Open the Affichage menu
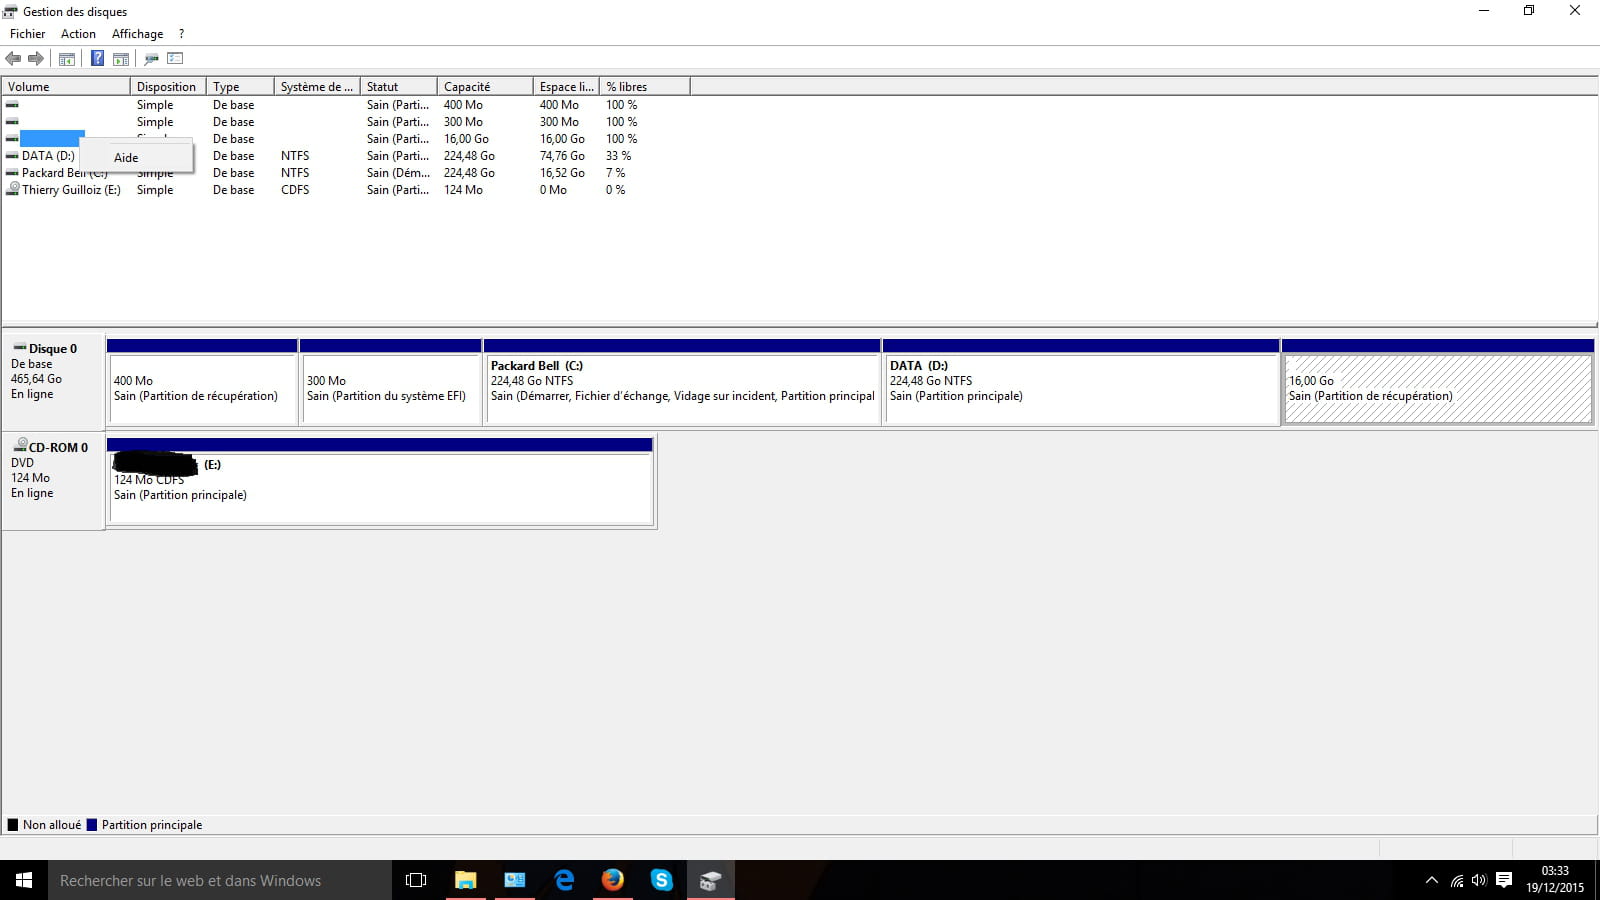Screen dimensions: 1600x900 tap(137, 34)
